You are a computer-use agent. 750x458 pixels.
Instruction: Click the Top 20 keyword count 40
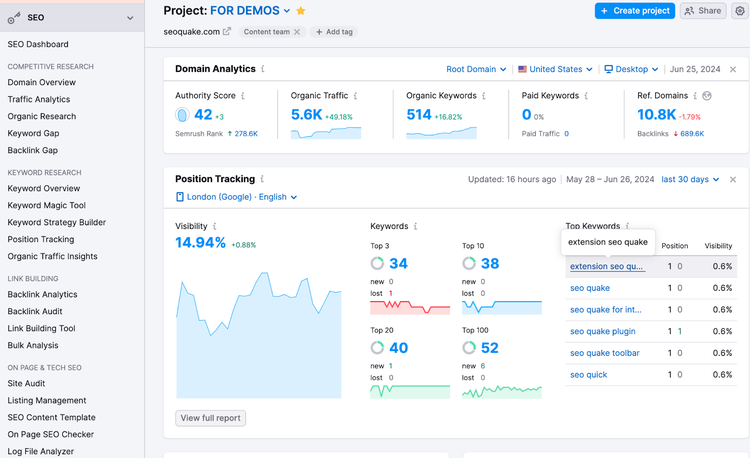[x=398, y=348]
